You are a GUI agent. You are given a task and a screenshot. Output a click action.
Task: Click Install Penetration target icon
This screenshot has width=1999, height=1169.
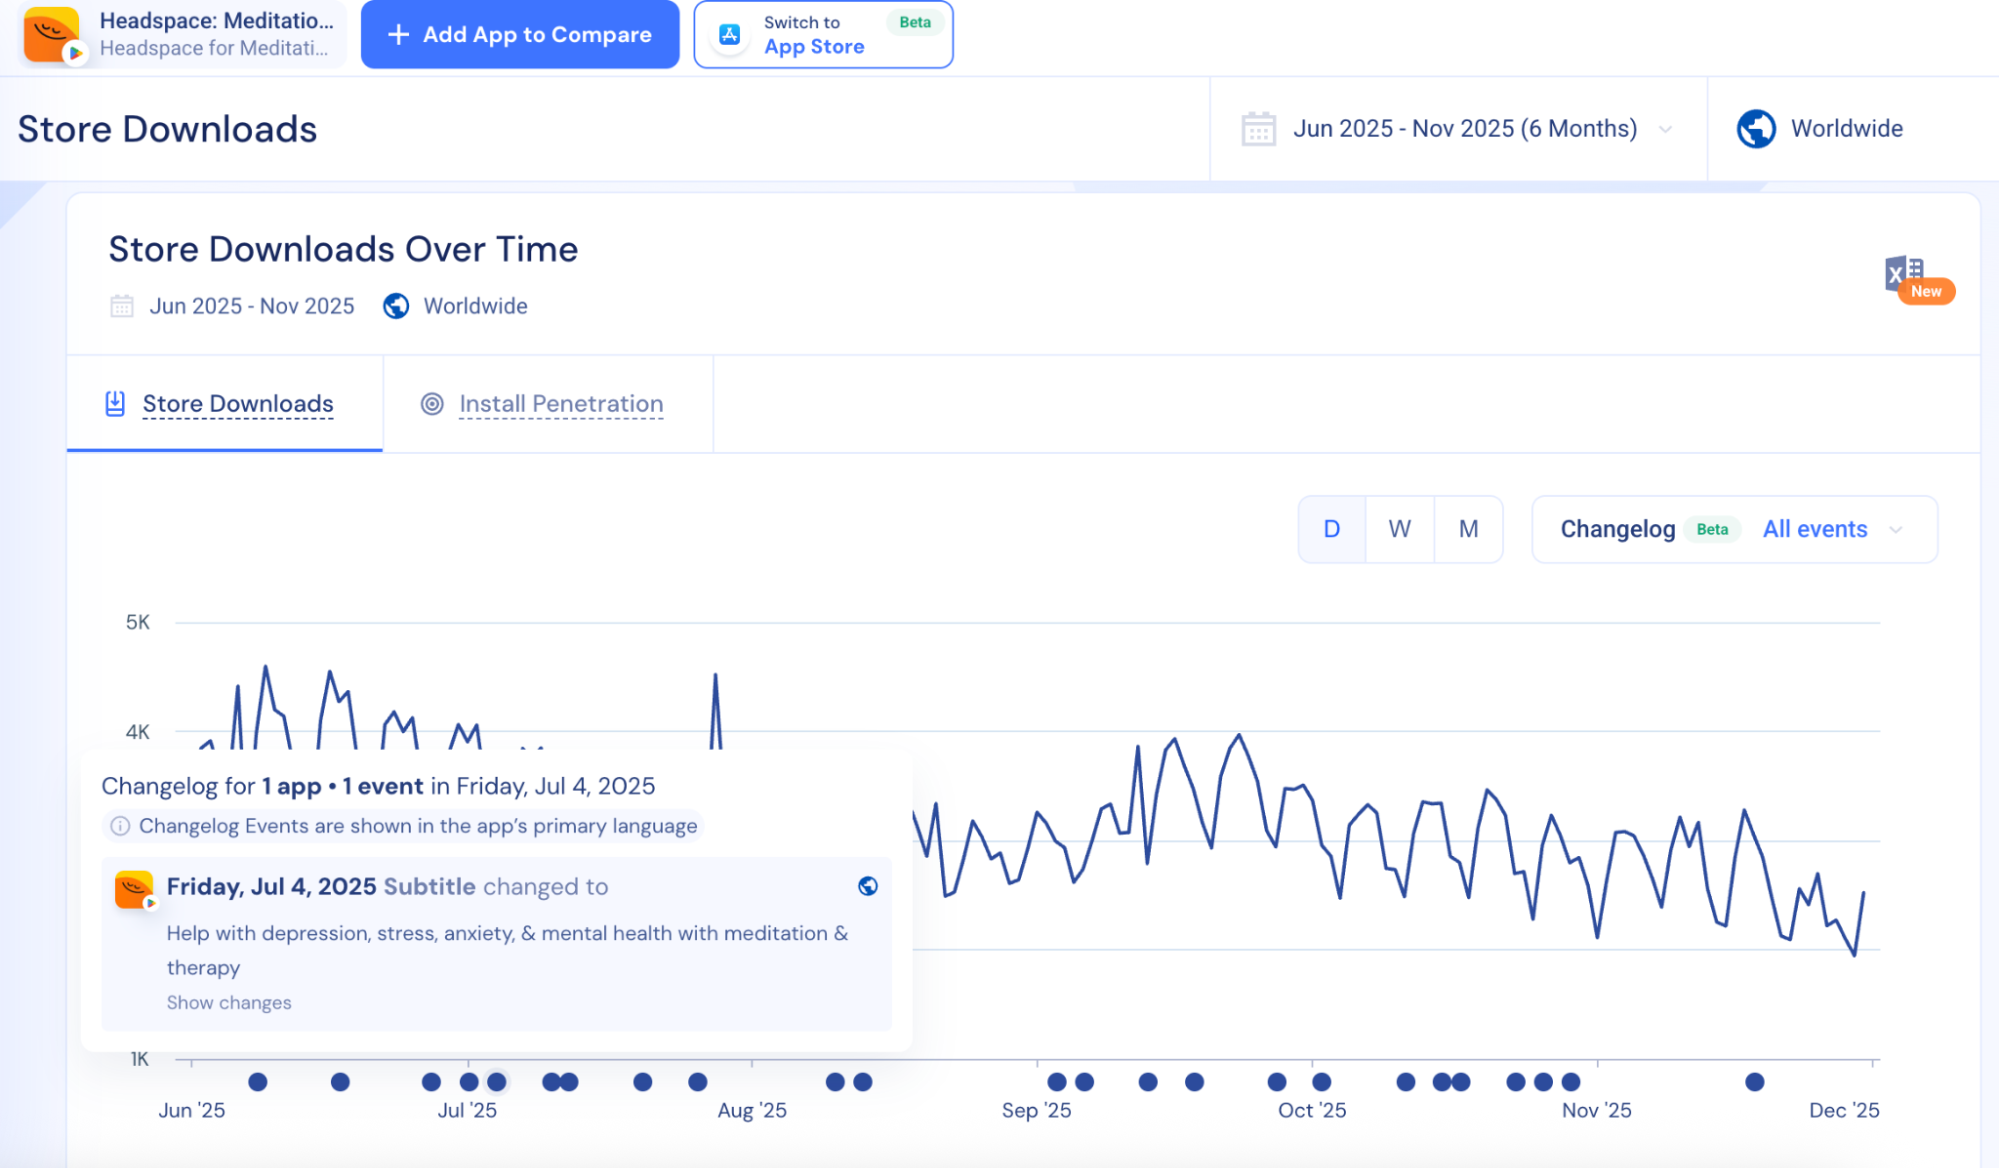coord(432,404)
